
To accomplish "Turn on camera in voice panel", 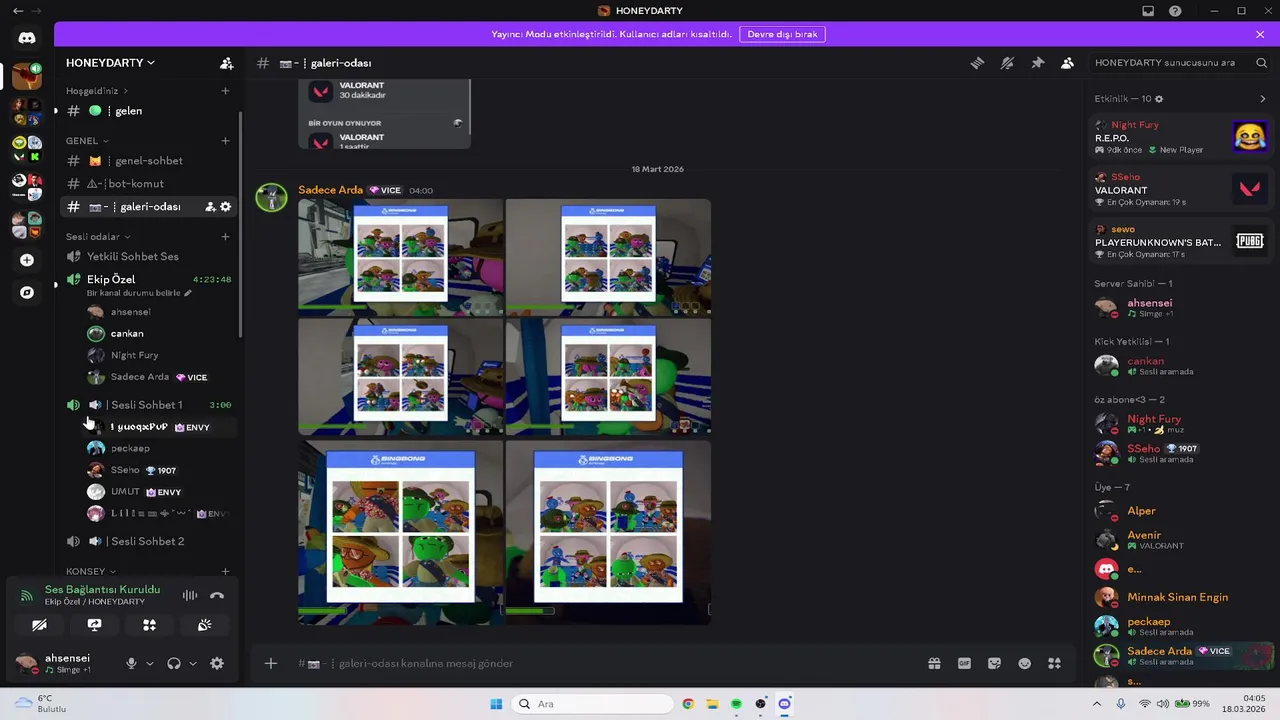I will point(39,625).
